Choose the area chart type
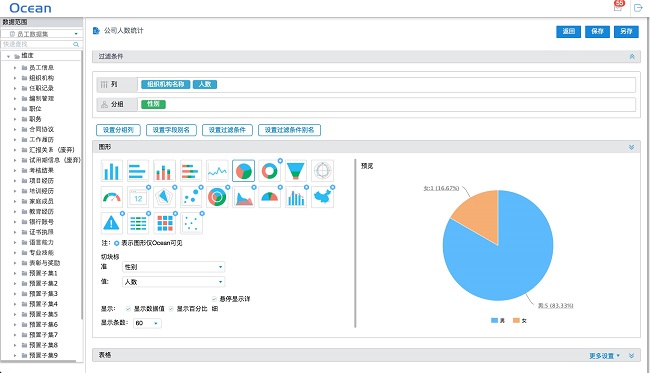 [x=243, y=197]
